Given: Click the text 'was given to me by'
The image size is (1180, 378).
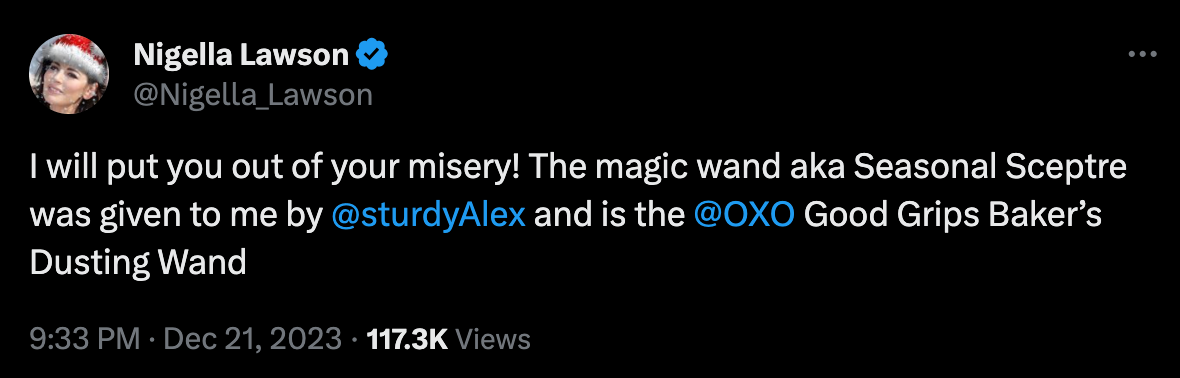Looking at the screenshot, I should (177, 217).
